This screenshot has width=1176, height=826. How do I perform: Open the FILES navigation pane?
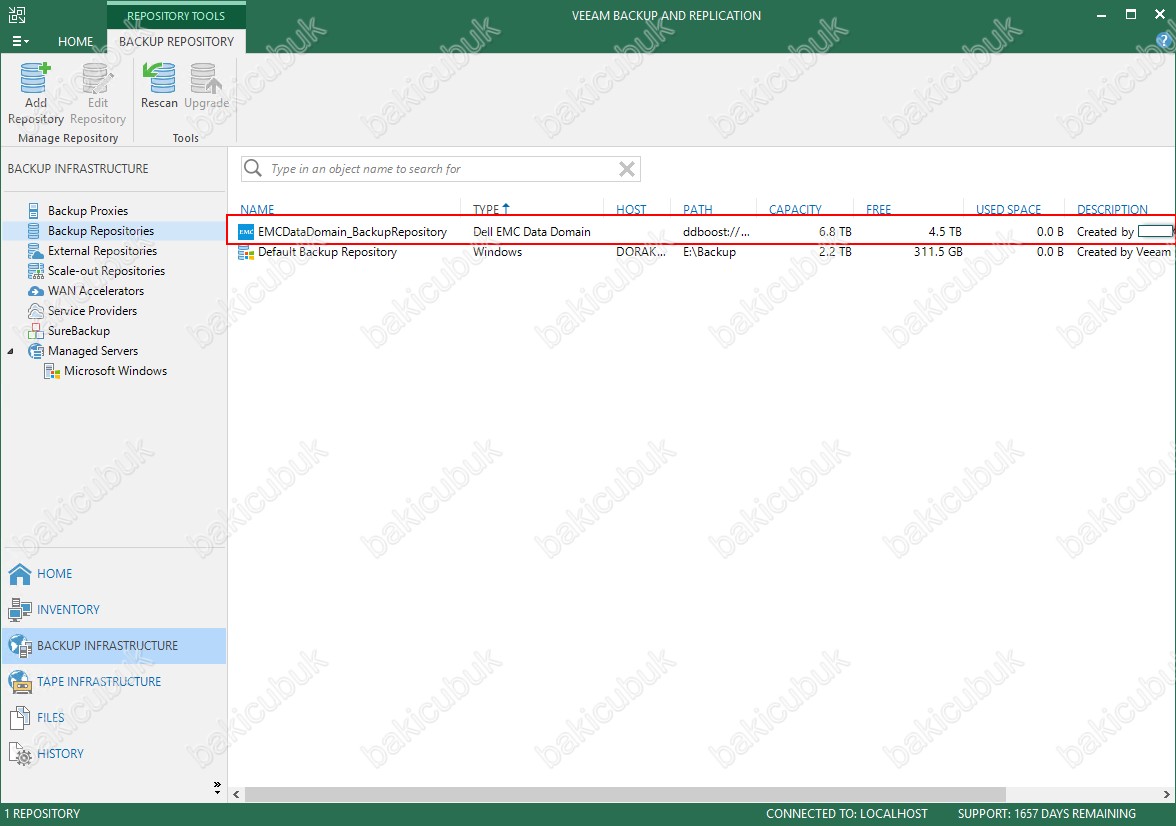(x=113, y=718)
